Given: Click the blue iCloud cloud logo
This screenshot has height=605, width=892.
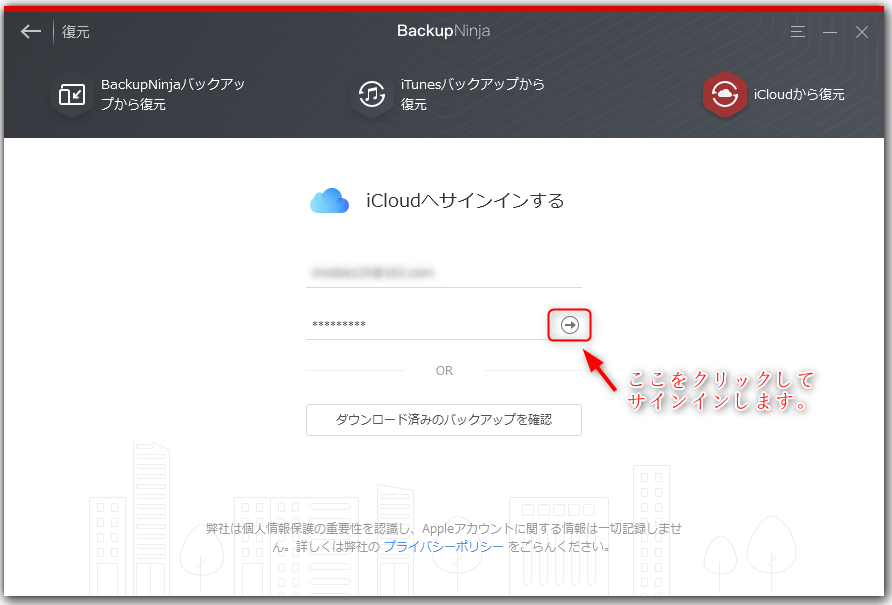Looking at the screenshot, I should click(329, 201).
